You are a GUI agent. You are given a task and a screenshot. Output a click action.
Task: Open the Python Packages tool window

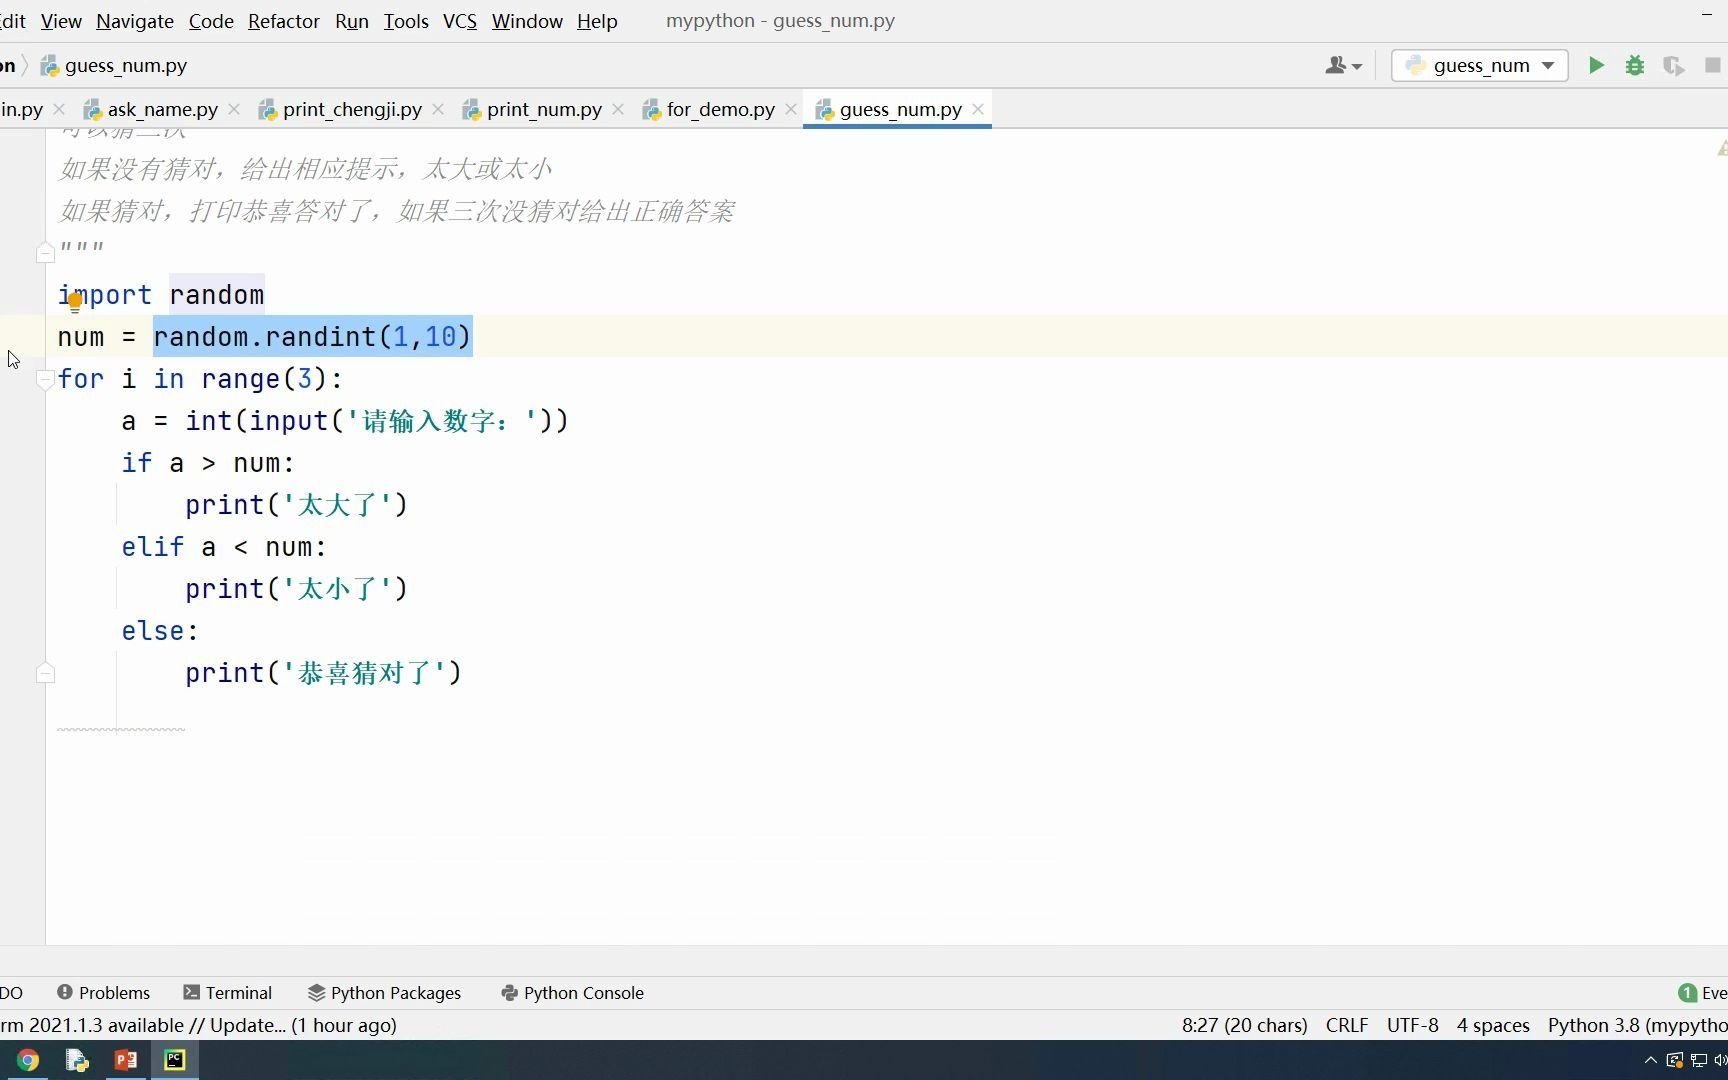tap(385, 993)
